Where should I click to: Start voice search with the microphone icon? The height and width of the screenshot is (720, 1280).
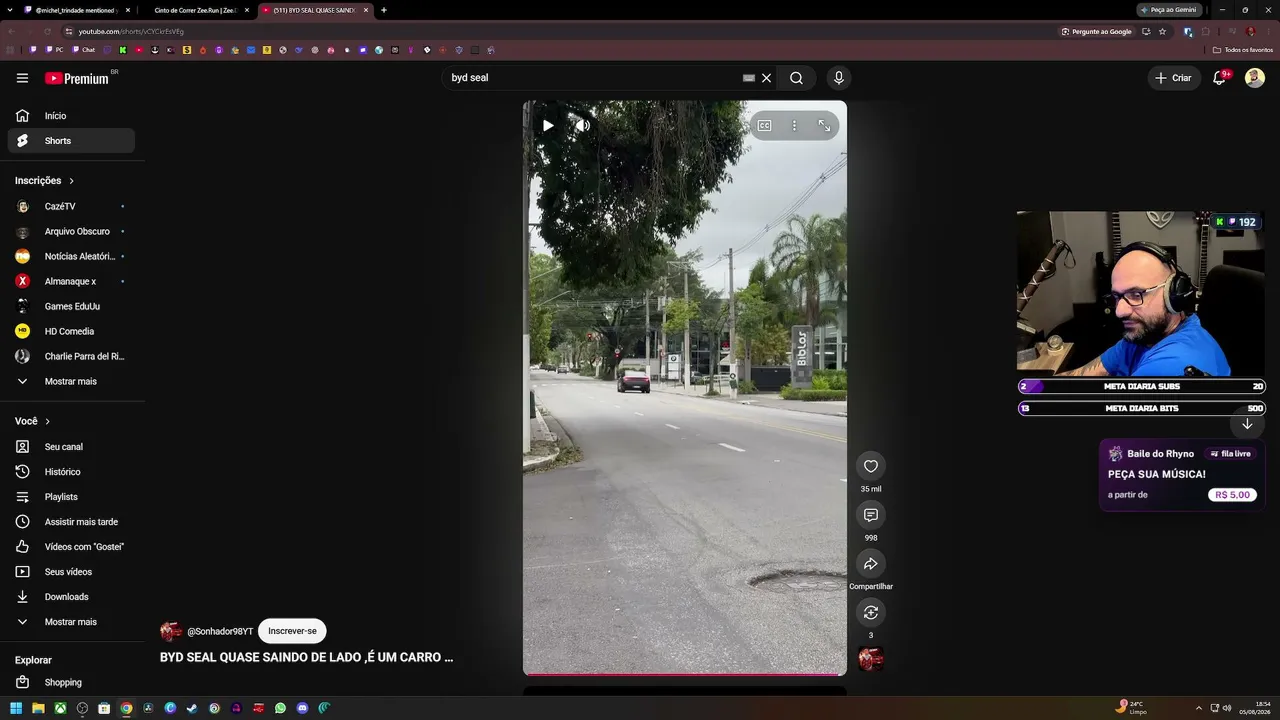(x=839, y=78)
